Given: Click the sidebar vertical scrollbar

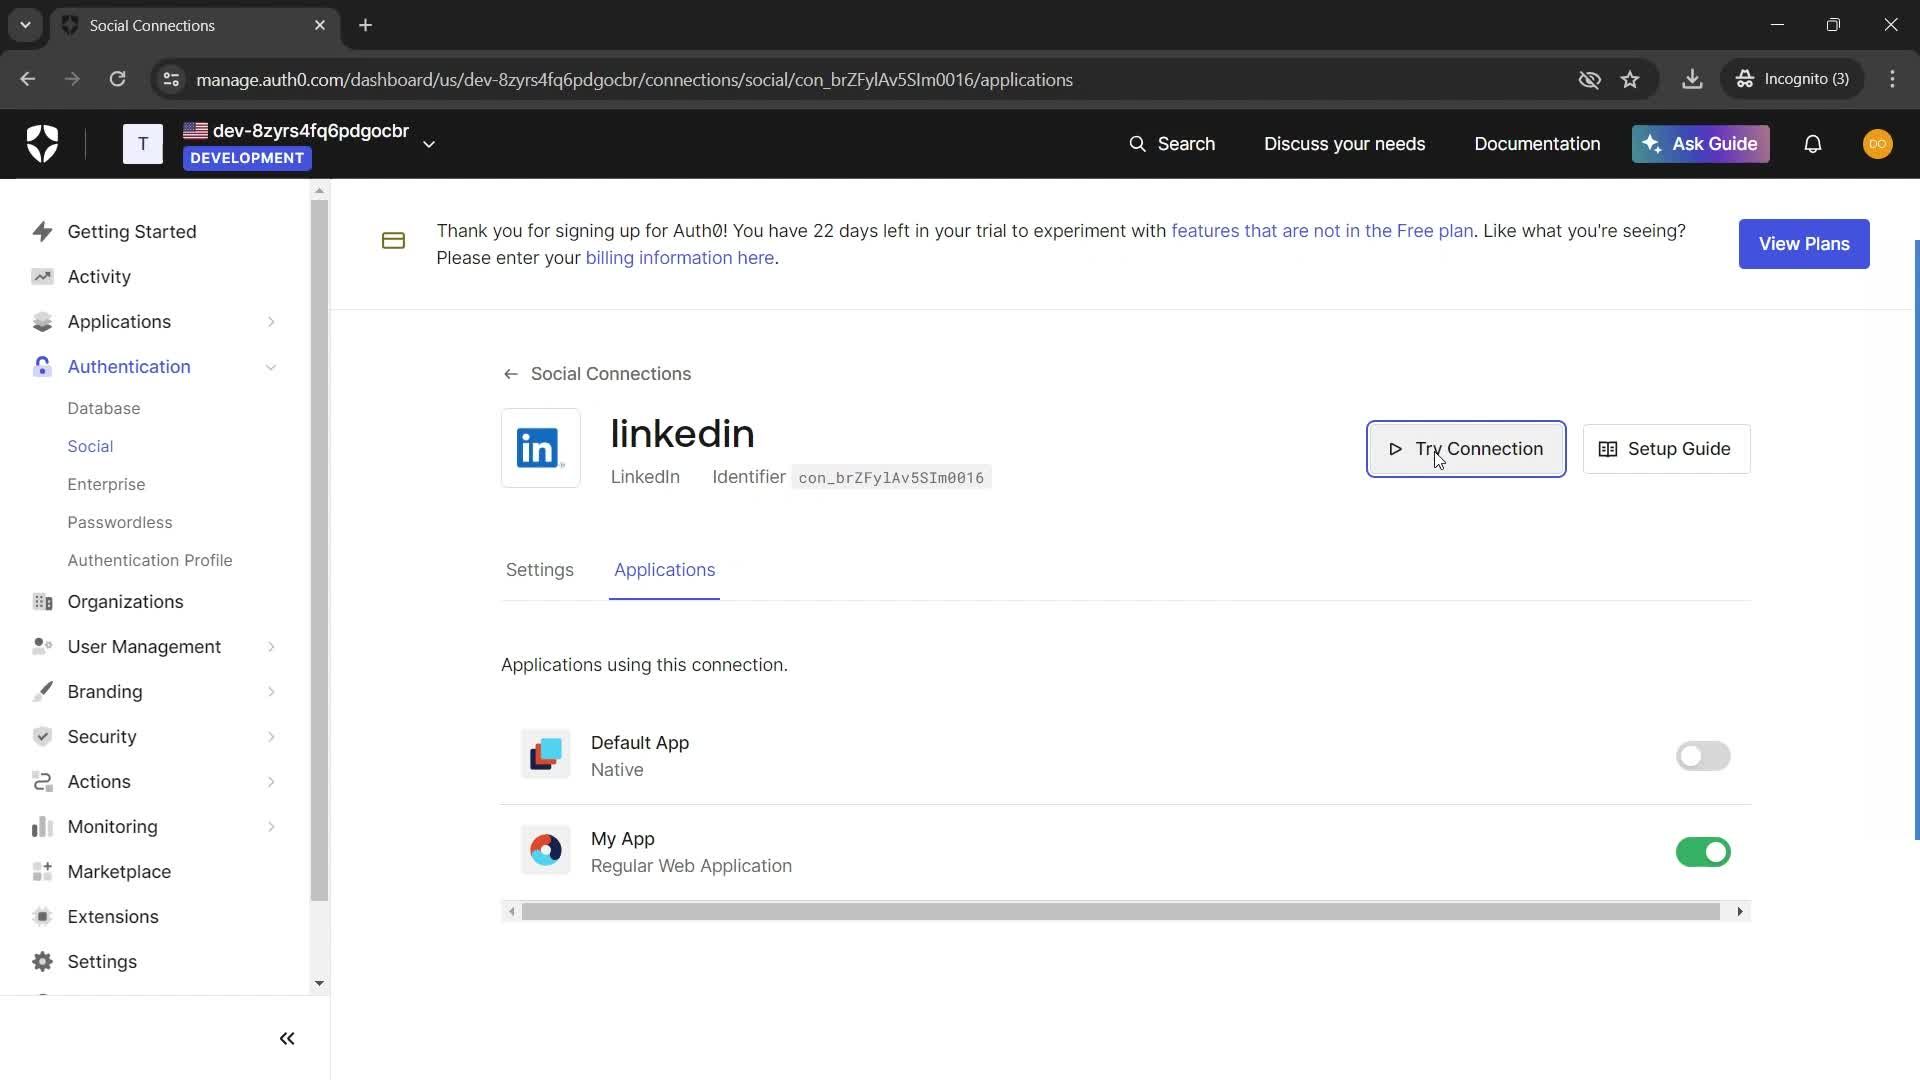Looking at the screenshot, I should (319, 550).
